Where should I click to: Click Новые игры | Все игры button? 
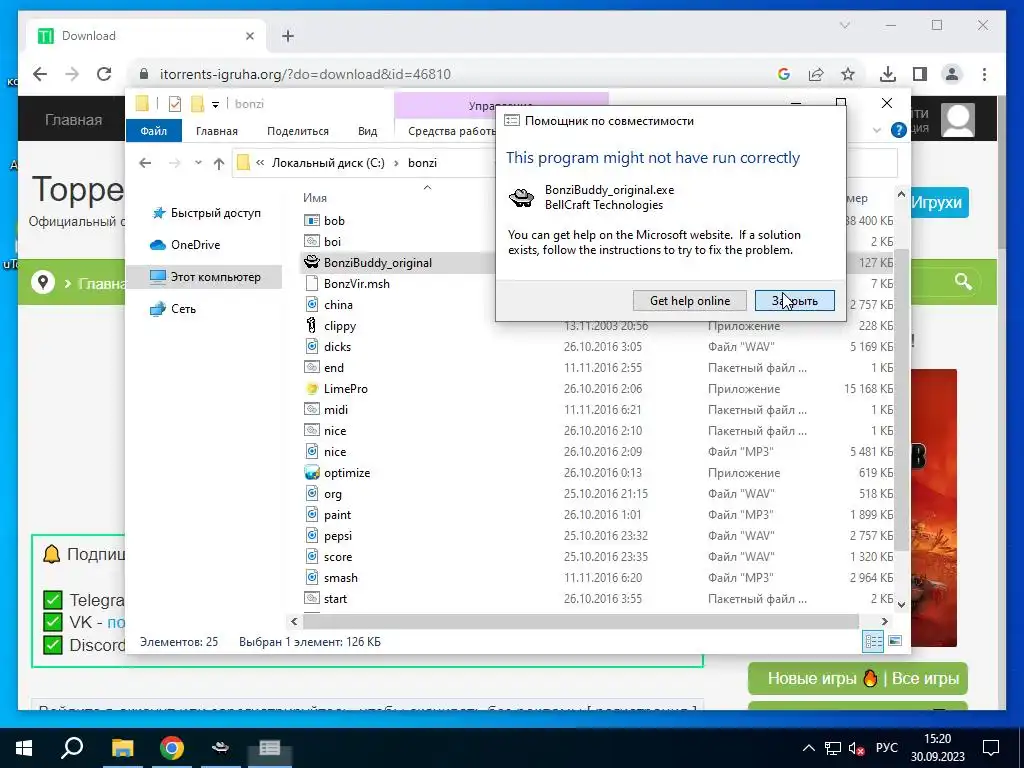(857, 679)
